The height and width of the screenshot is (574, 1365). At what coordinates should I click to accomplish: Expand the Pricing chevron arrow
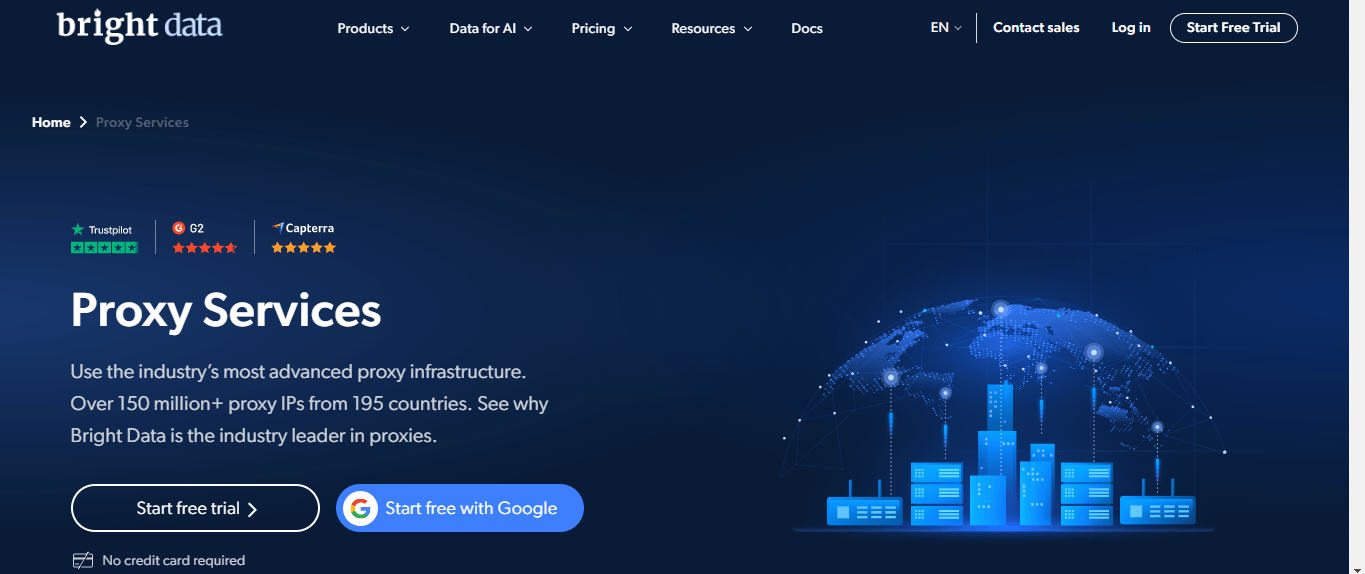(628, 29)
